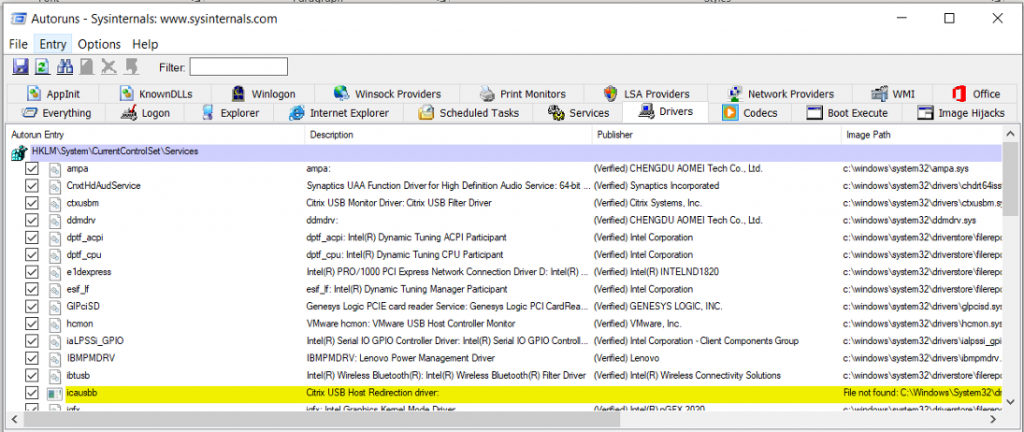Viewport: 1024px width, 432px height.
Task: Open the Network Providers tab
Action: 780,94
